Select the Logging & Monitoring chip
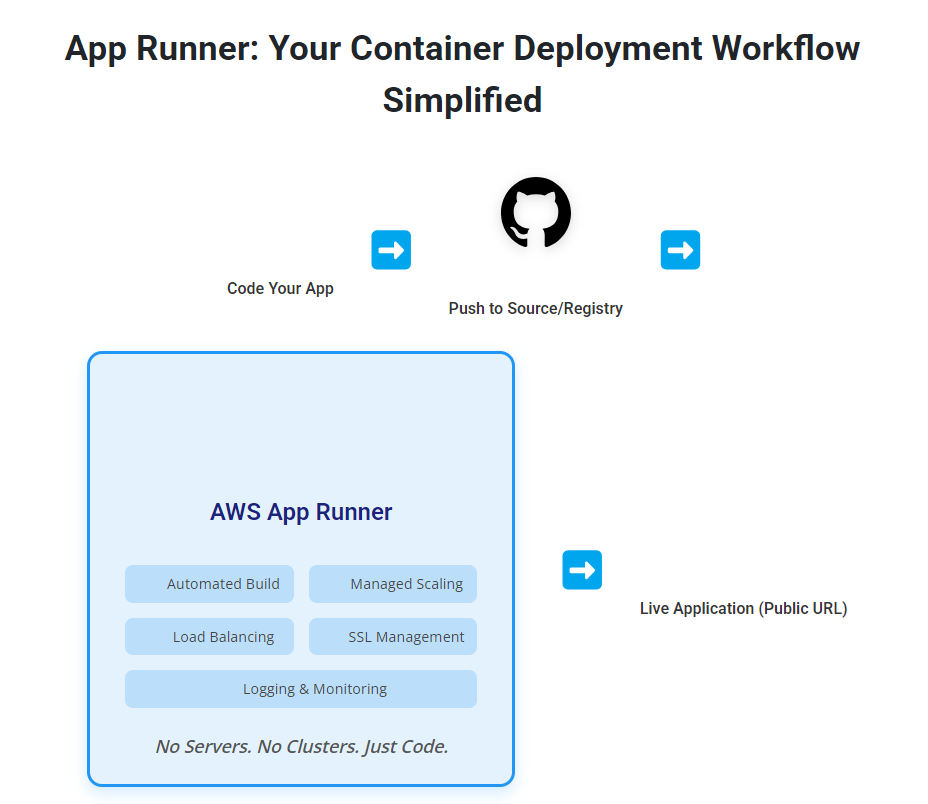 (x=301, y=689)
